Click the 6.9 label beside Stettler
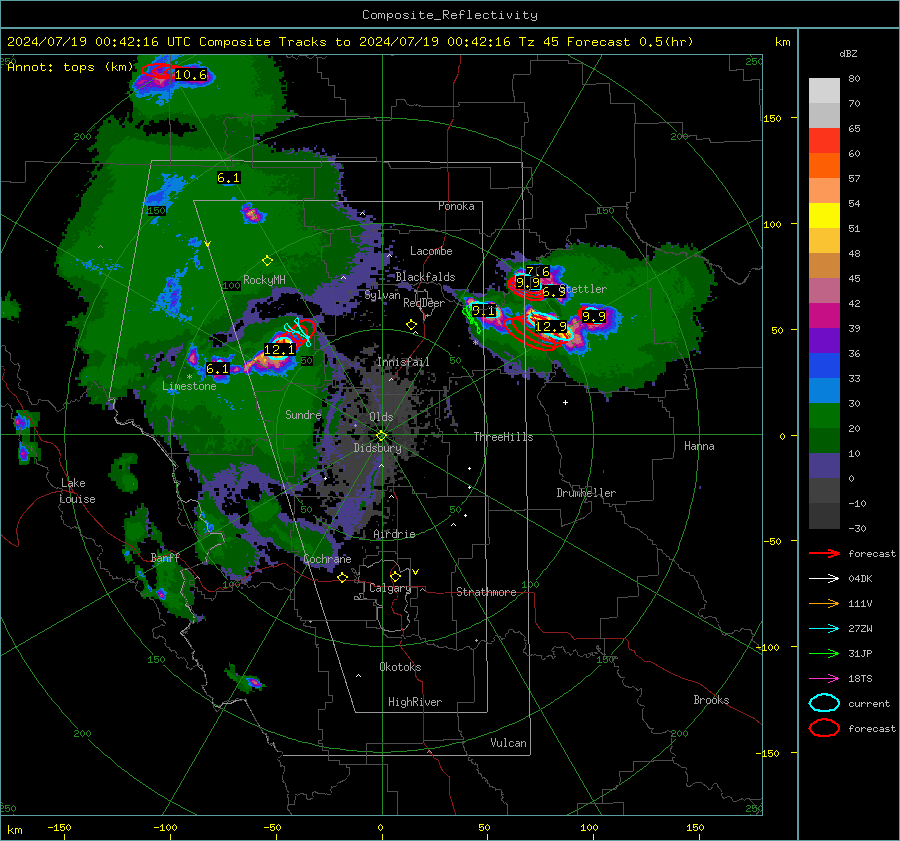900x841 pixels. pyautogui.click(x=553, y=292)
